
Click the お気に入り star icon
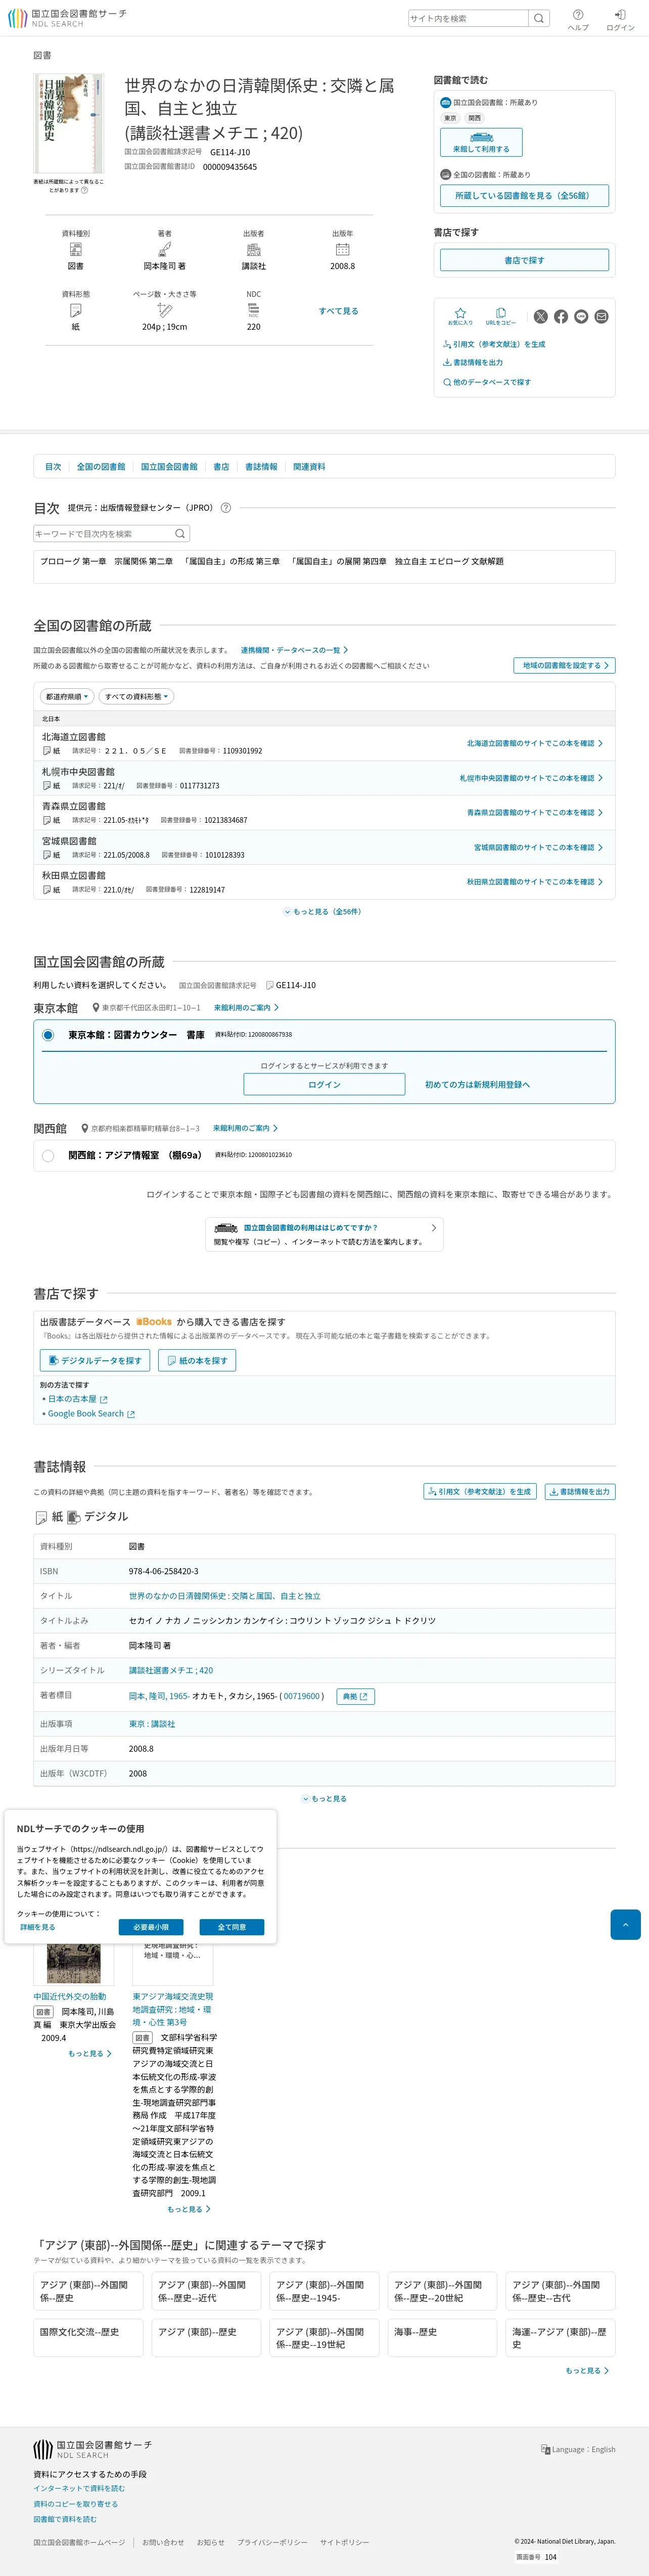point(460,316)
